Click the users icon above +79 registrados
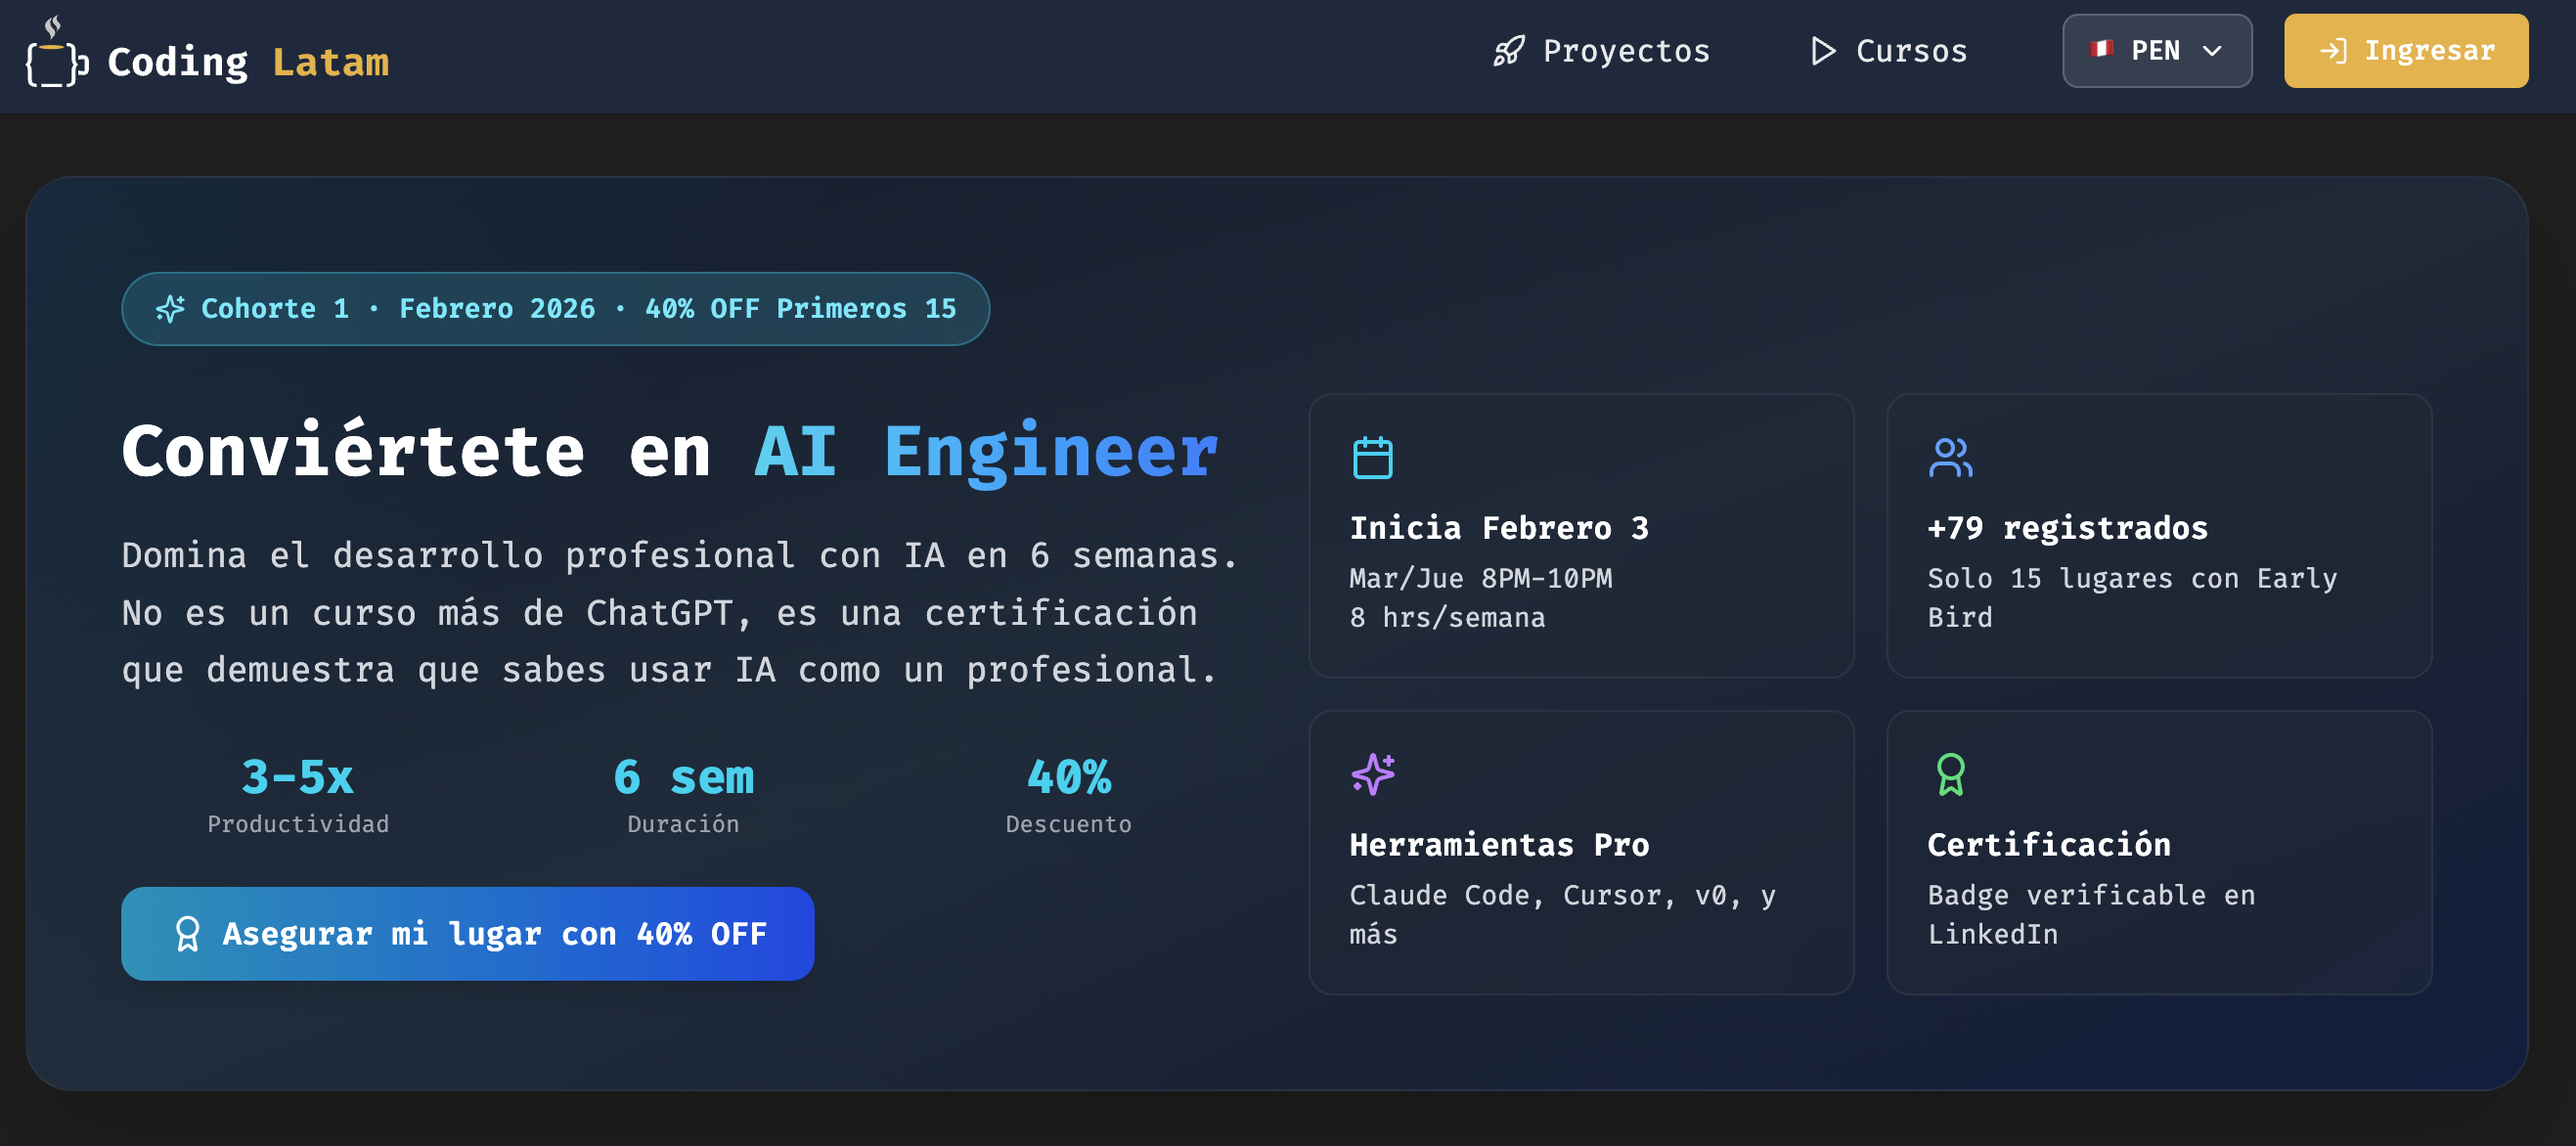The width and height of the screenshot is (2576, 1146). (x=1951, y=456)
